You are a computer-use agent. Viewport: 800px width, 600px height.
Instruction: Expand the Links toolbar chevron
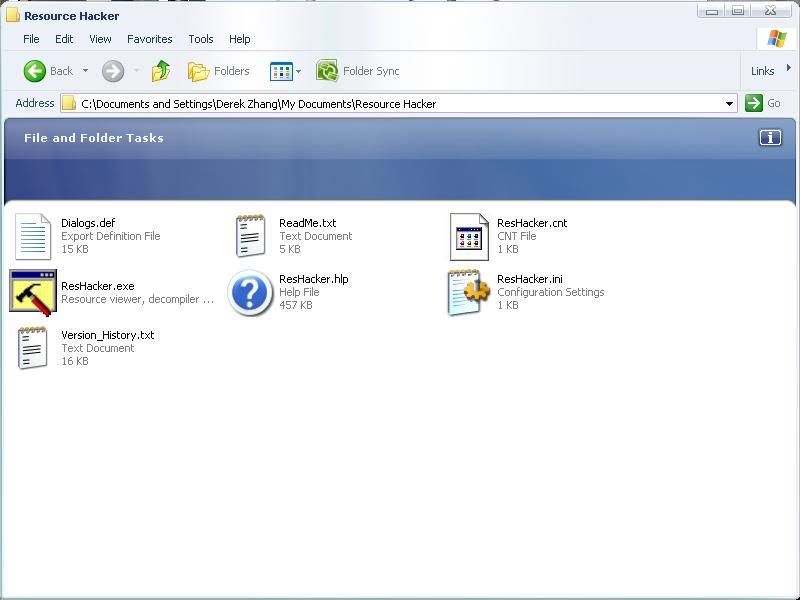tap(788, 68)
